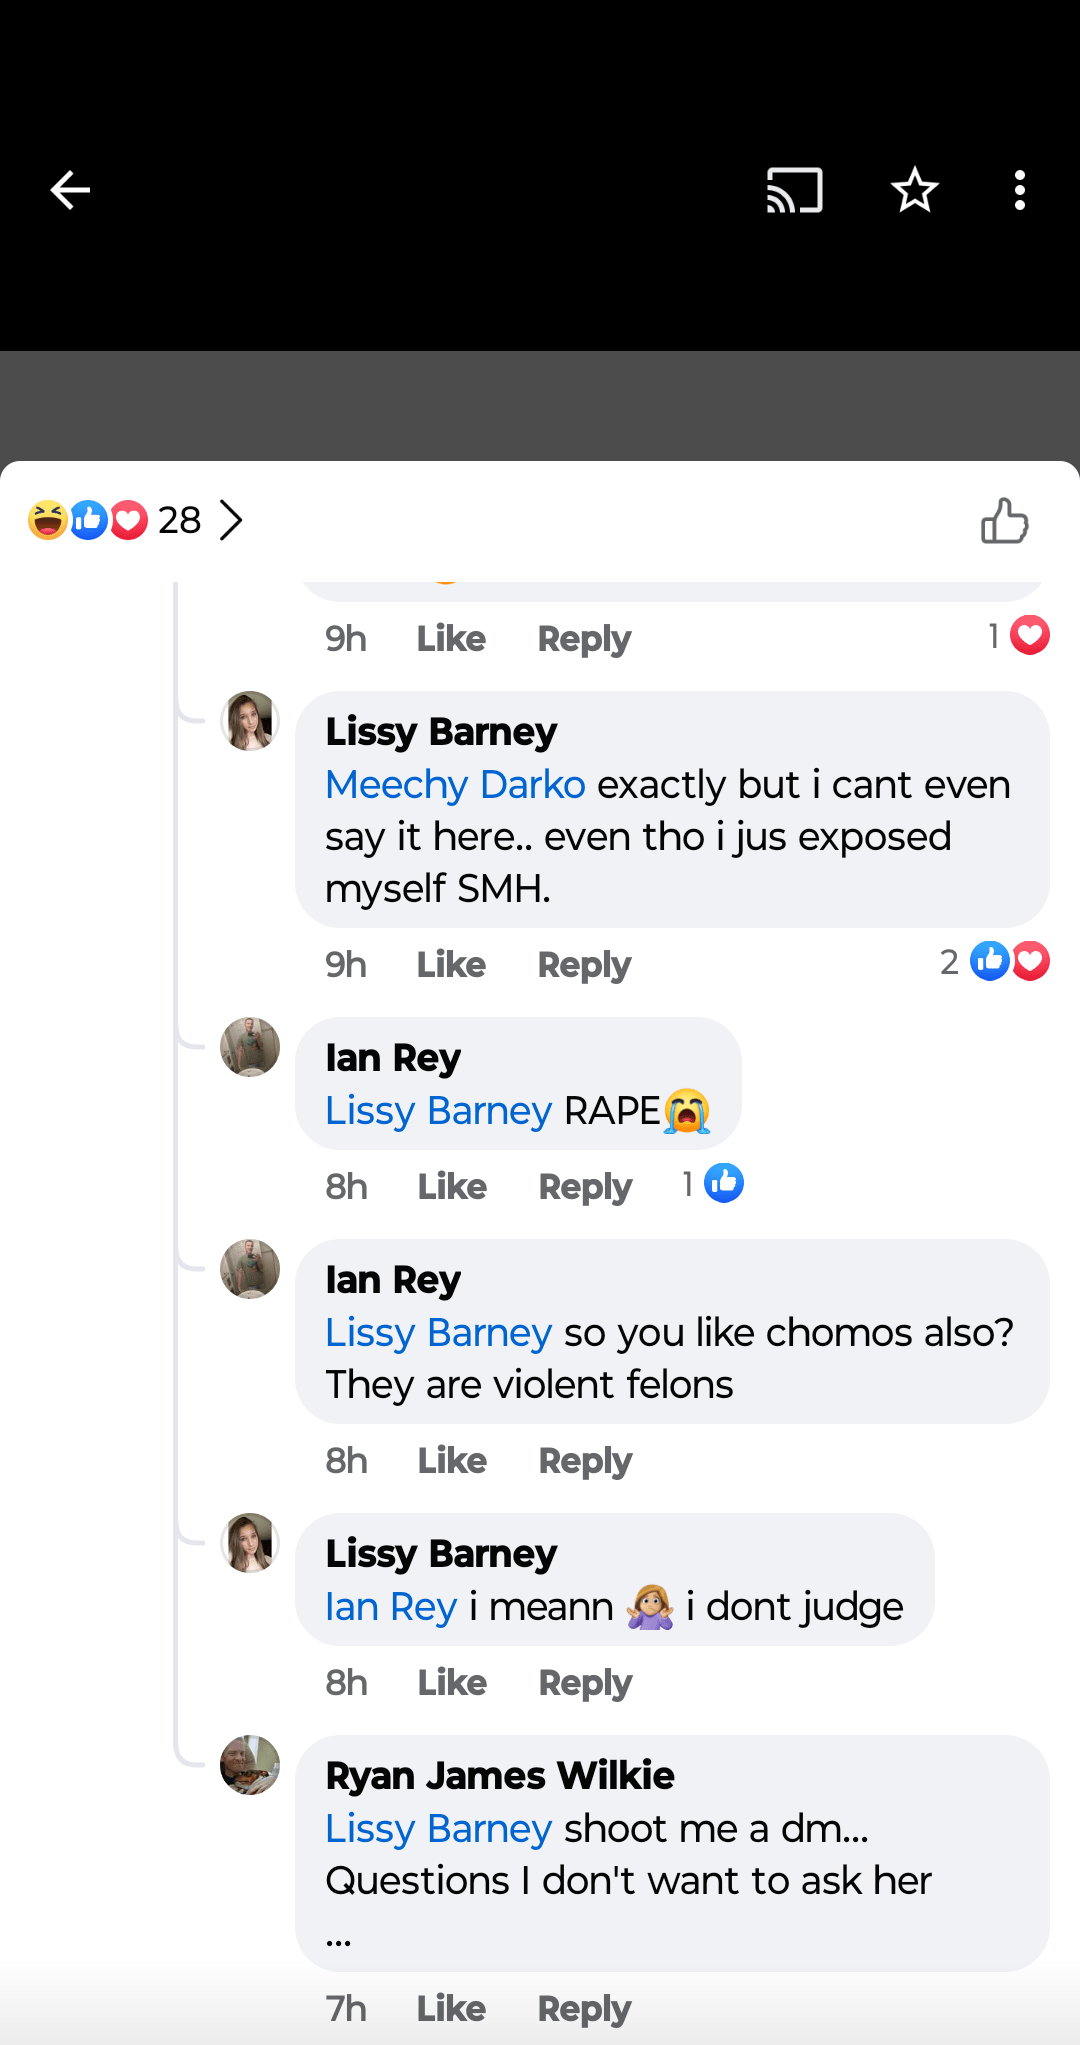
Task: Tap the heart badge next to the 9h comment
Action: [x=1029, y=634]
